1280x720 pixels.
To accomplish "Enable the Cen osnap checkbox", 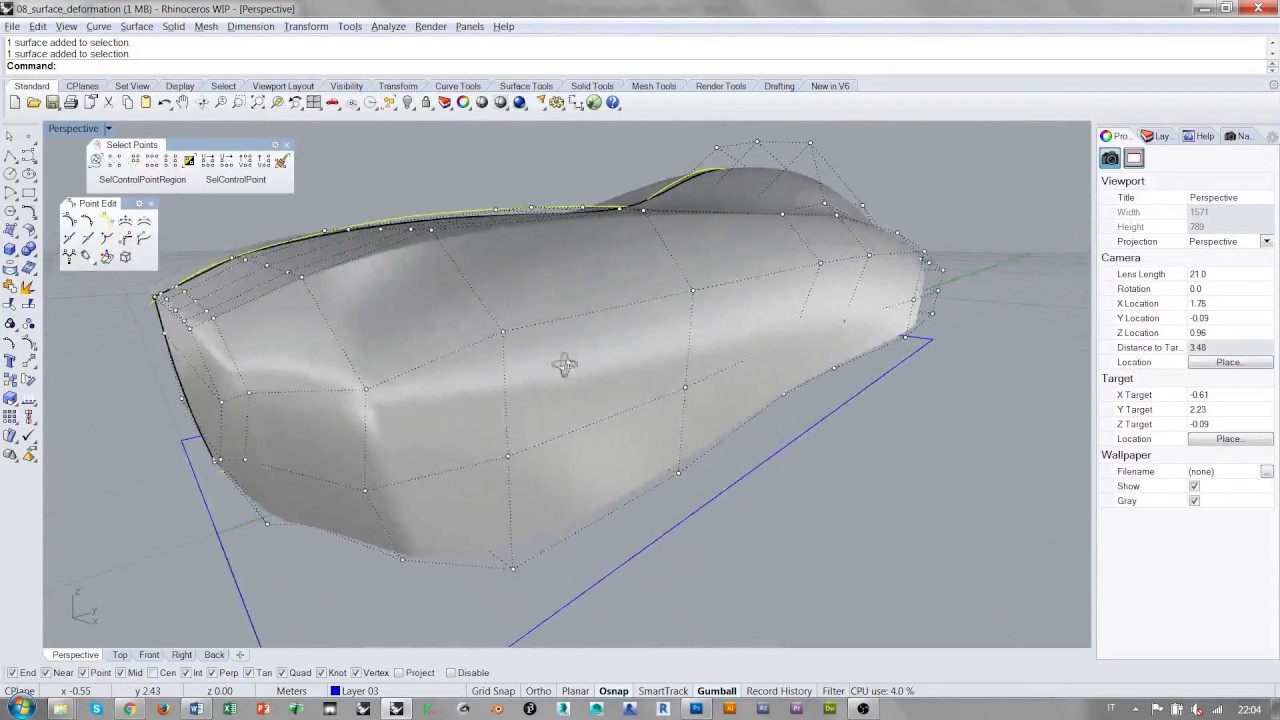I will point(154,673).
